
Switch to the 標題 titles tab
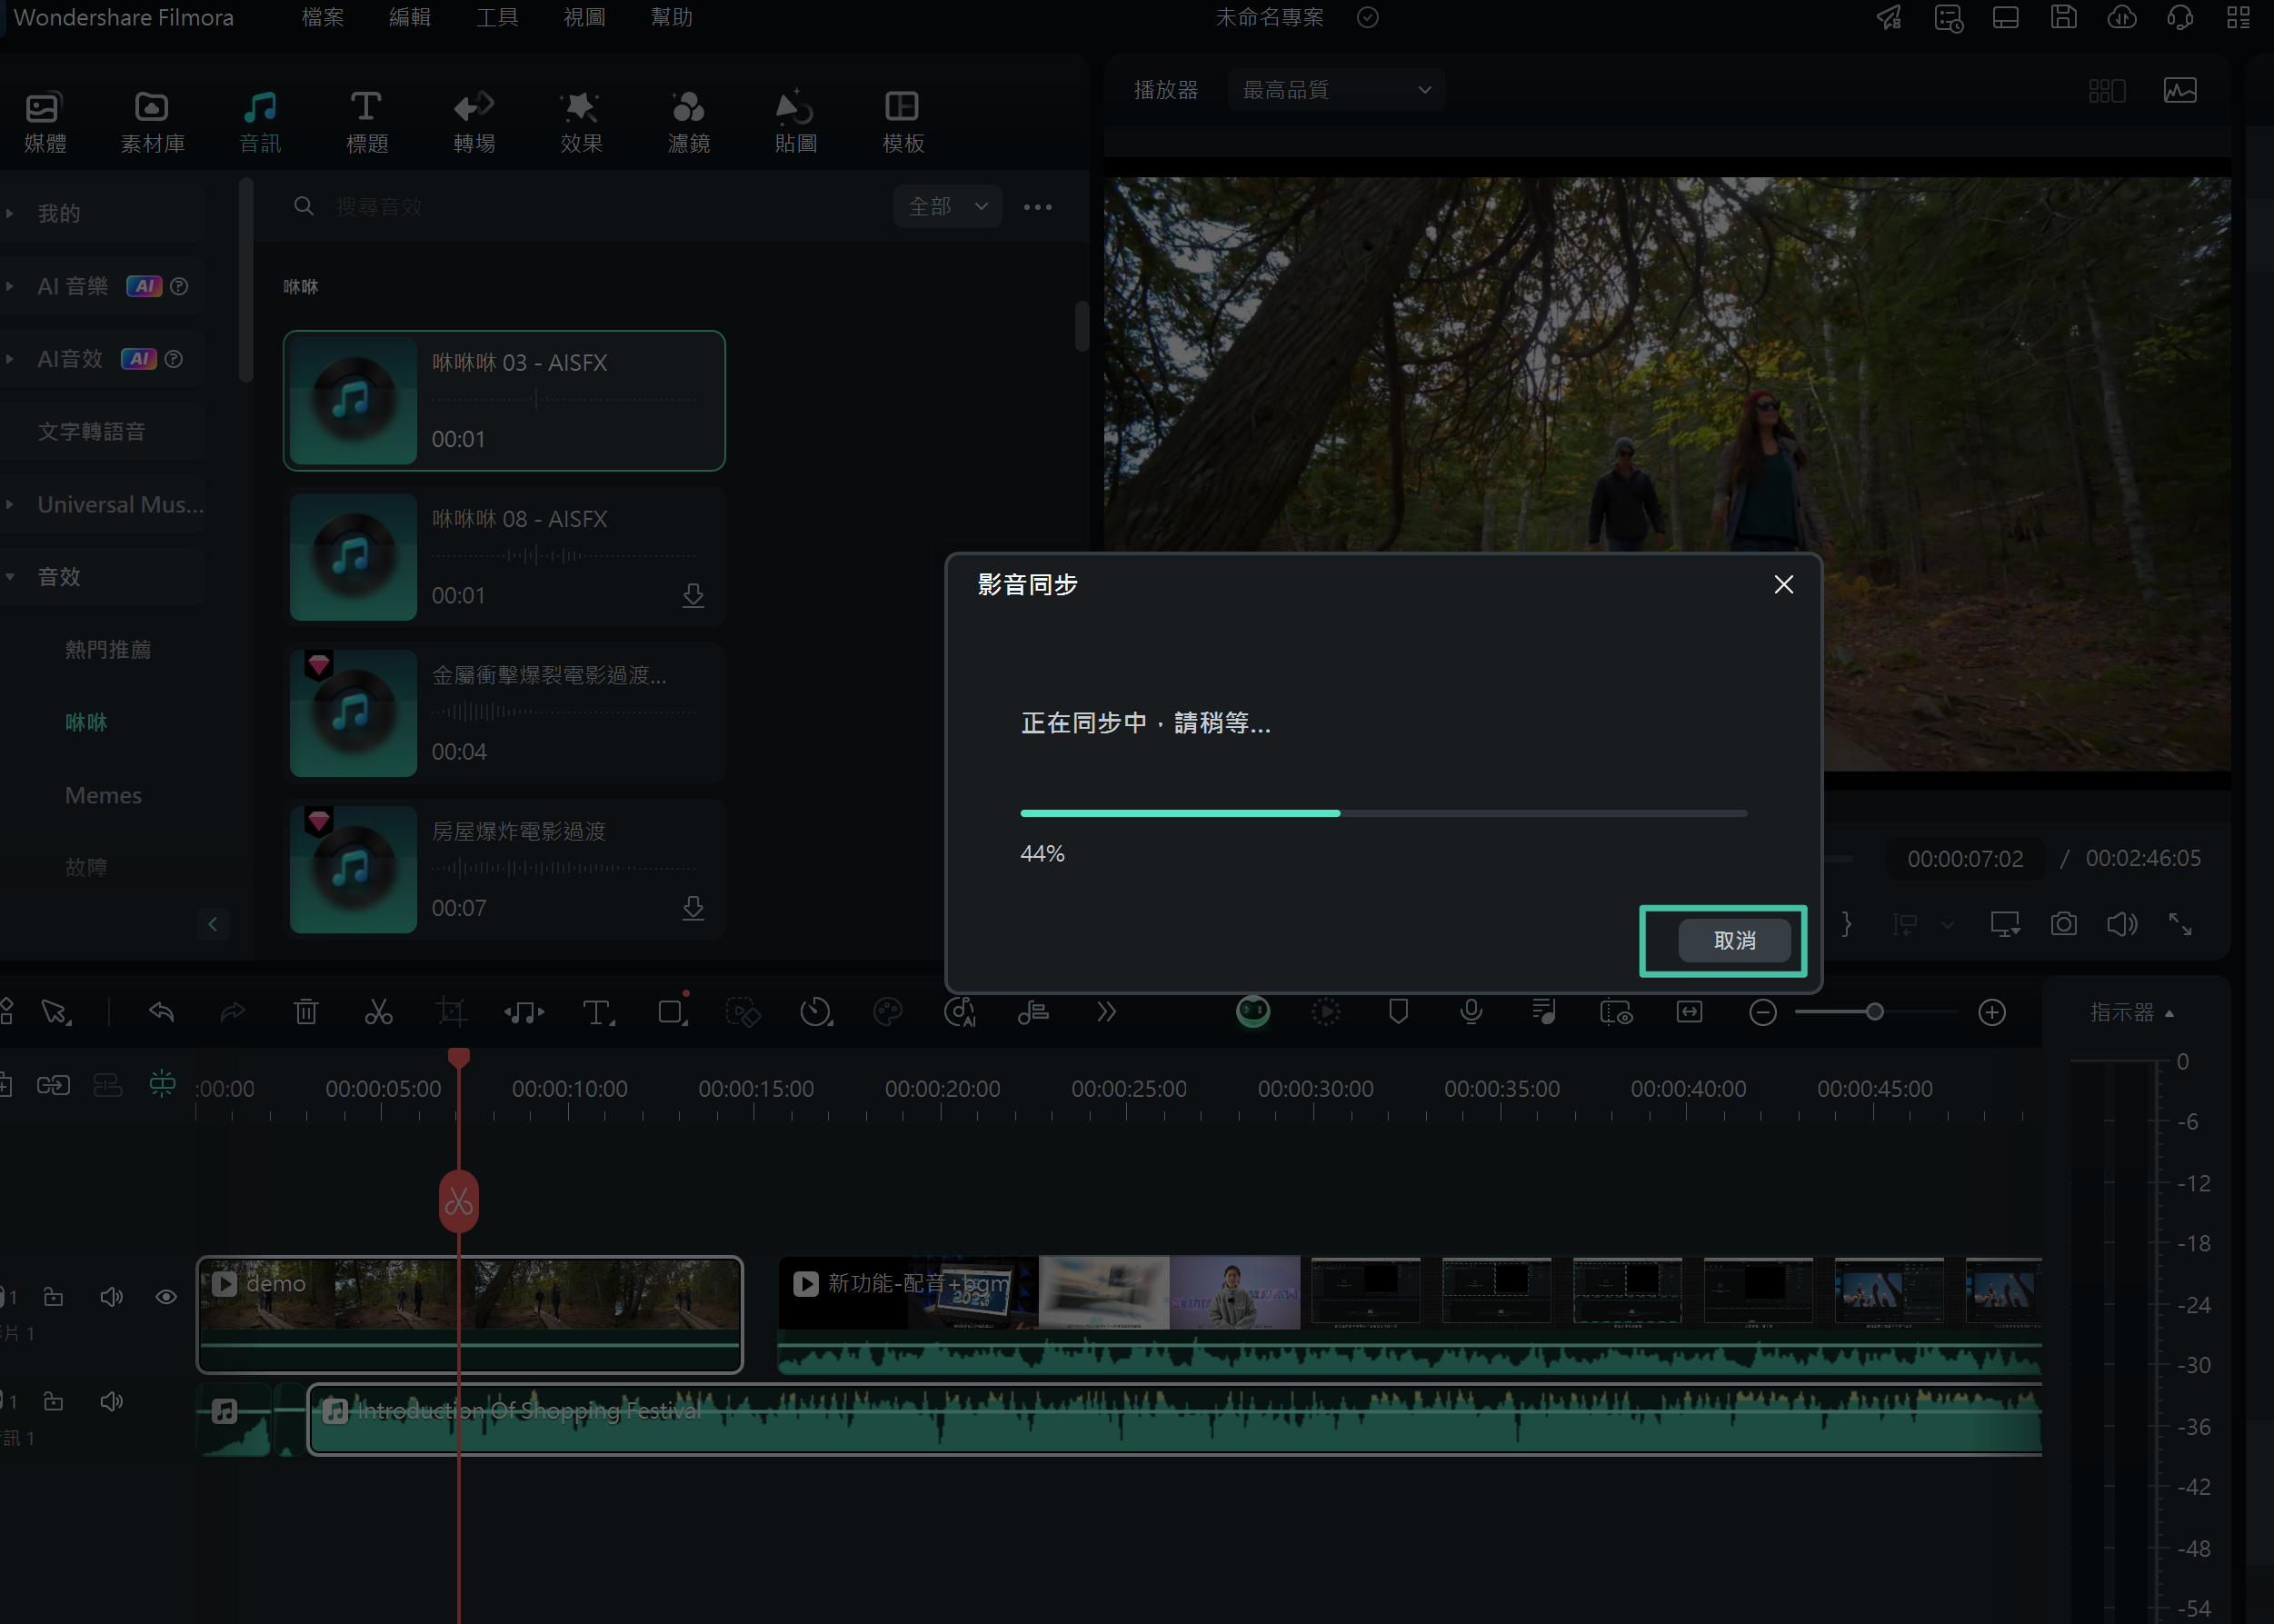pos(366,122)
